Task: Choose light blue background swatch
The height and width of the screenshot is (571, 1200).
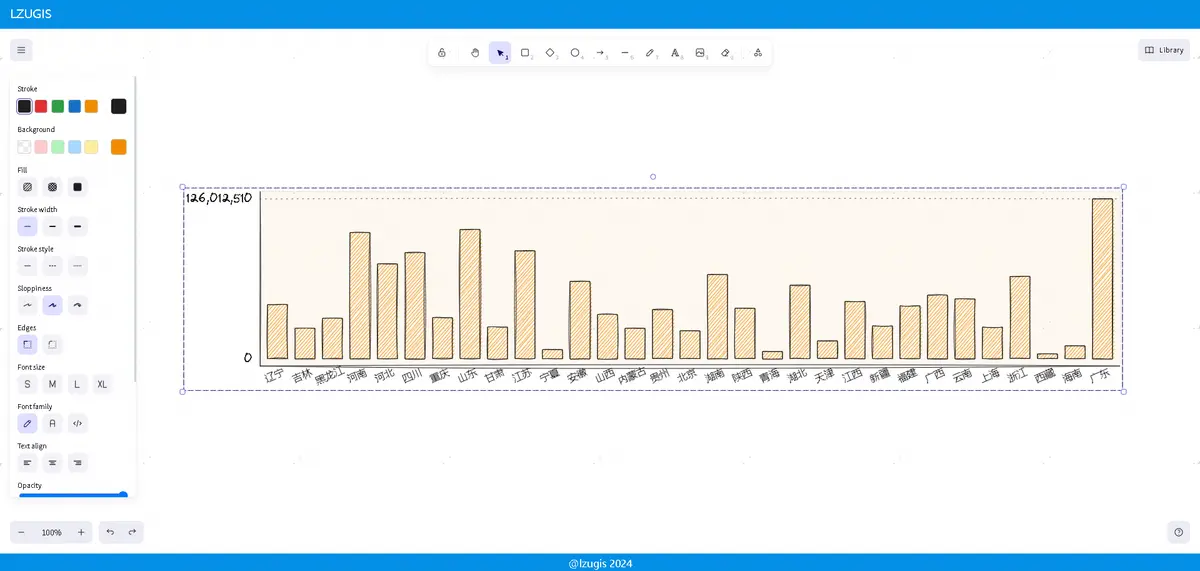Action: tap(75, 147)
